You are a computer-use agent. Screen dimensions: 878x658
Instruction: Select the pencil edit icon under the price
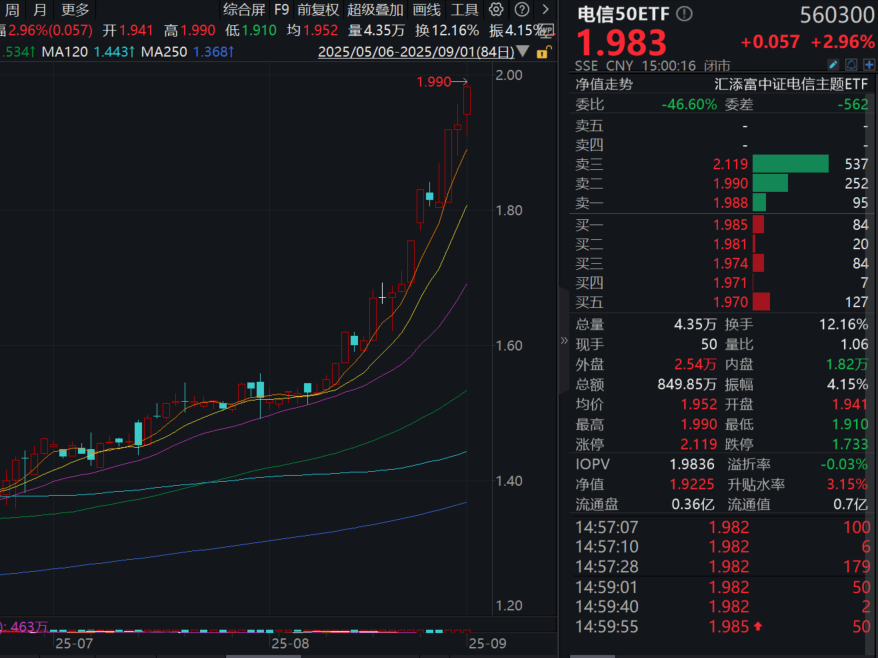833,65
